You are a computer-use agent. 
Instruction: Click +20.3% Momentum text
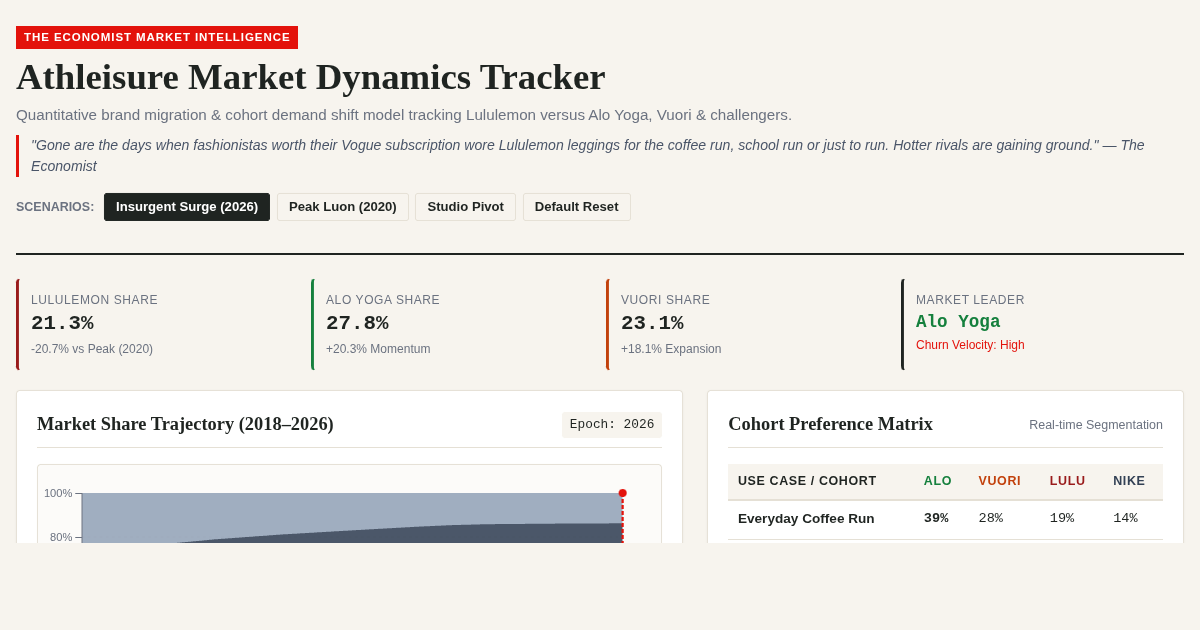(x=378, y=349)
